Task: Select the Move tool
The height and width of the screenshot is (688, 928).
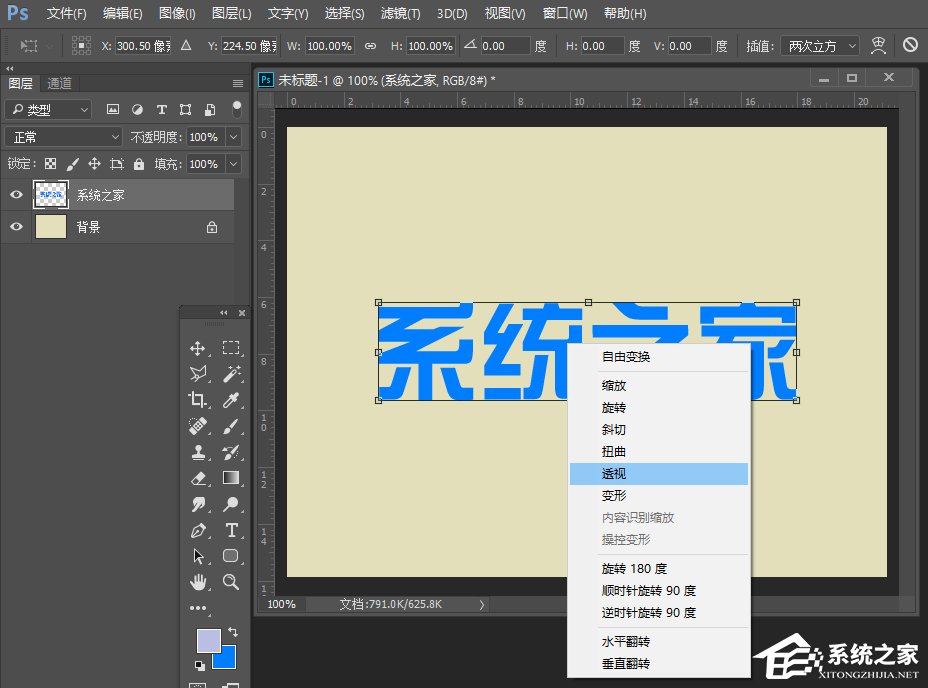Action: 198,348
